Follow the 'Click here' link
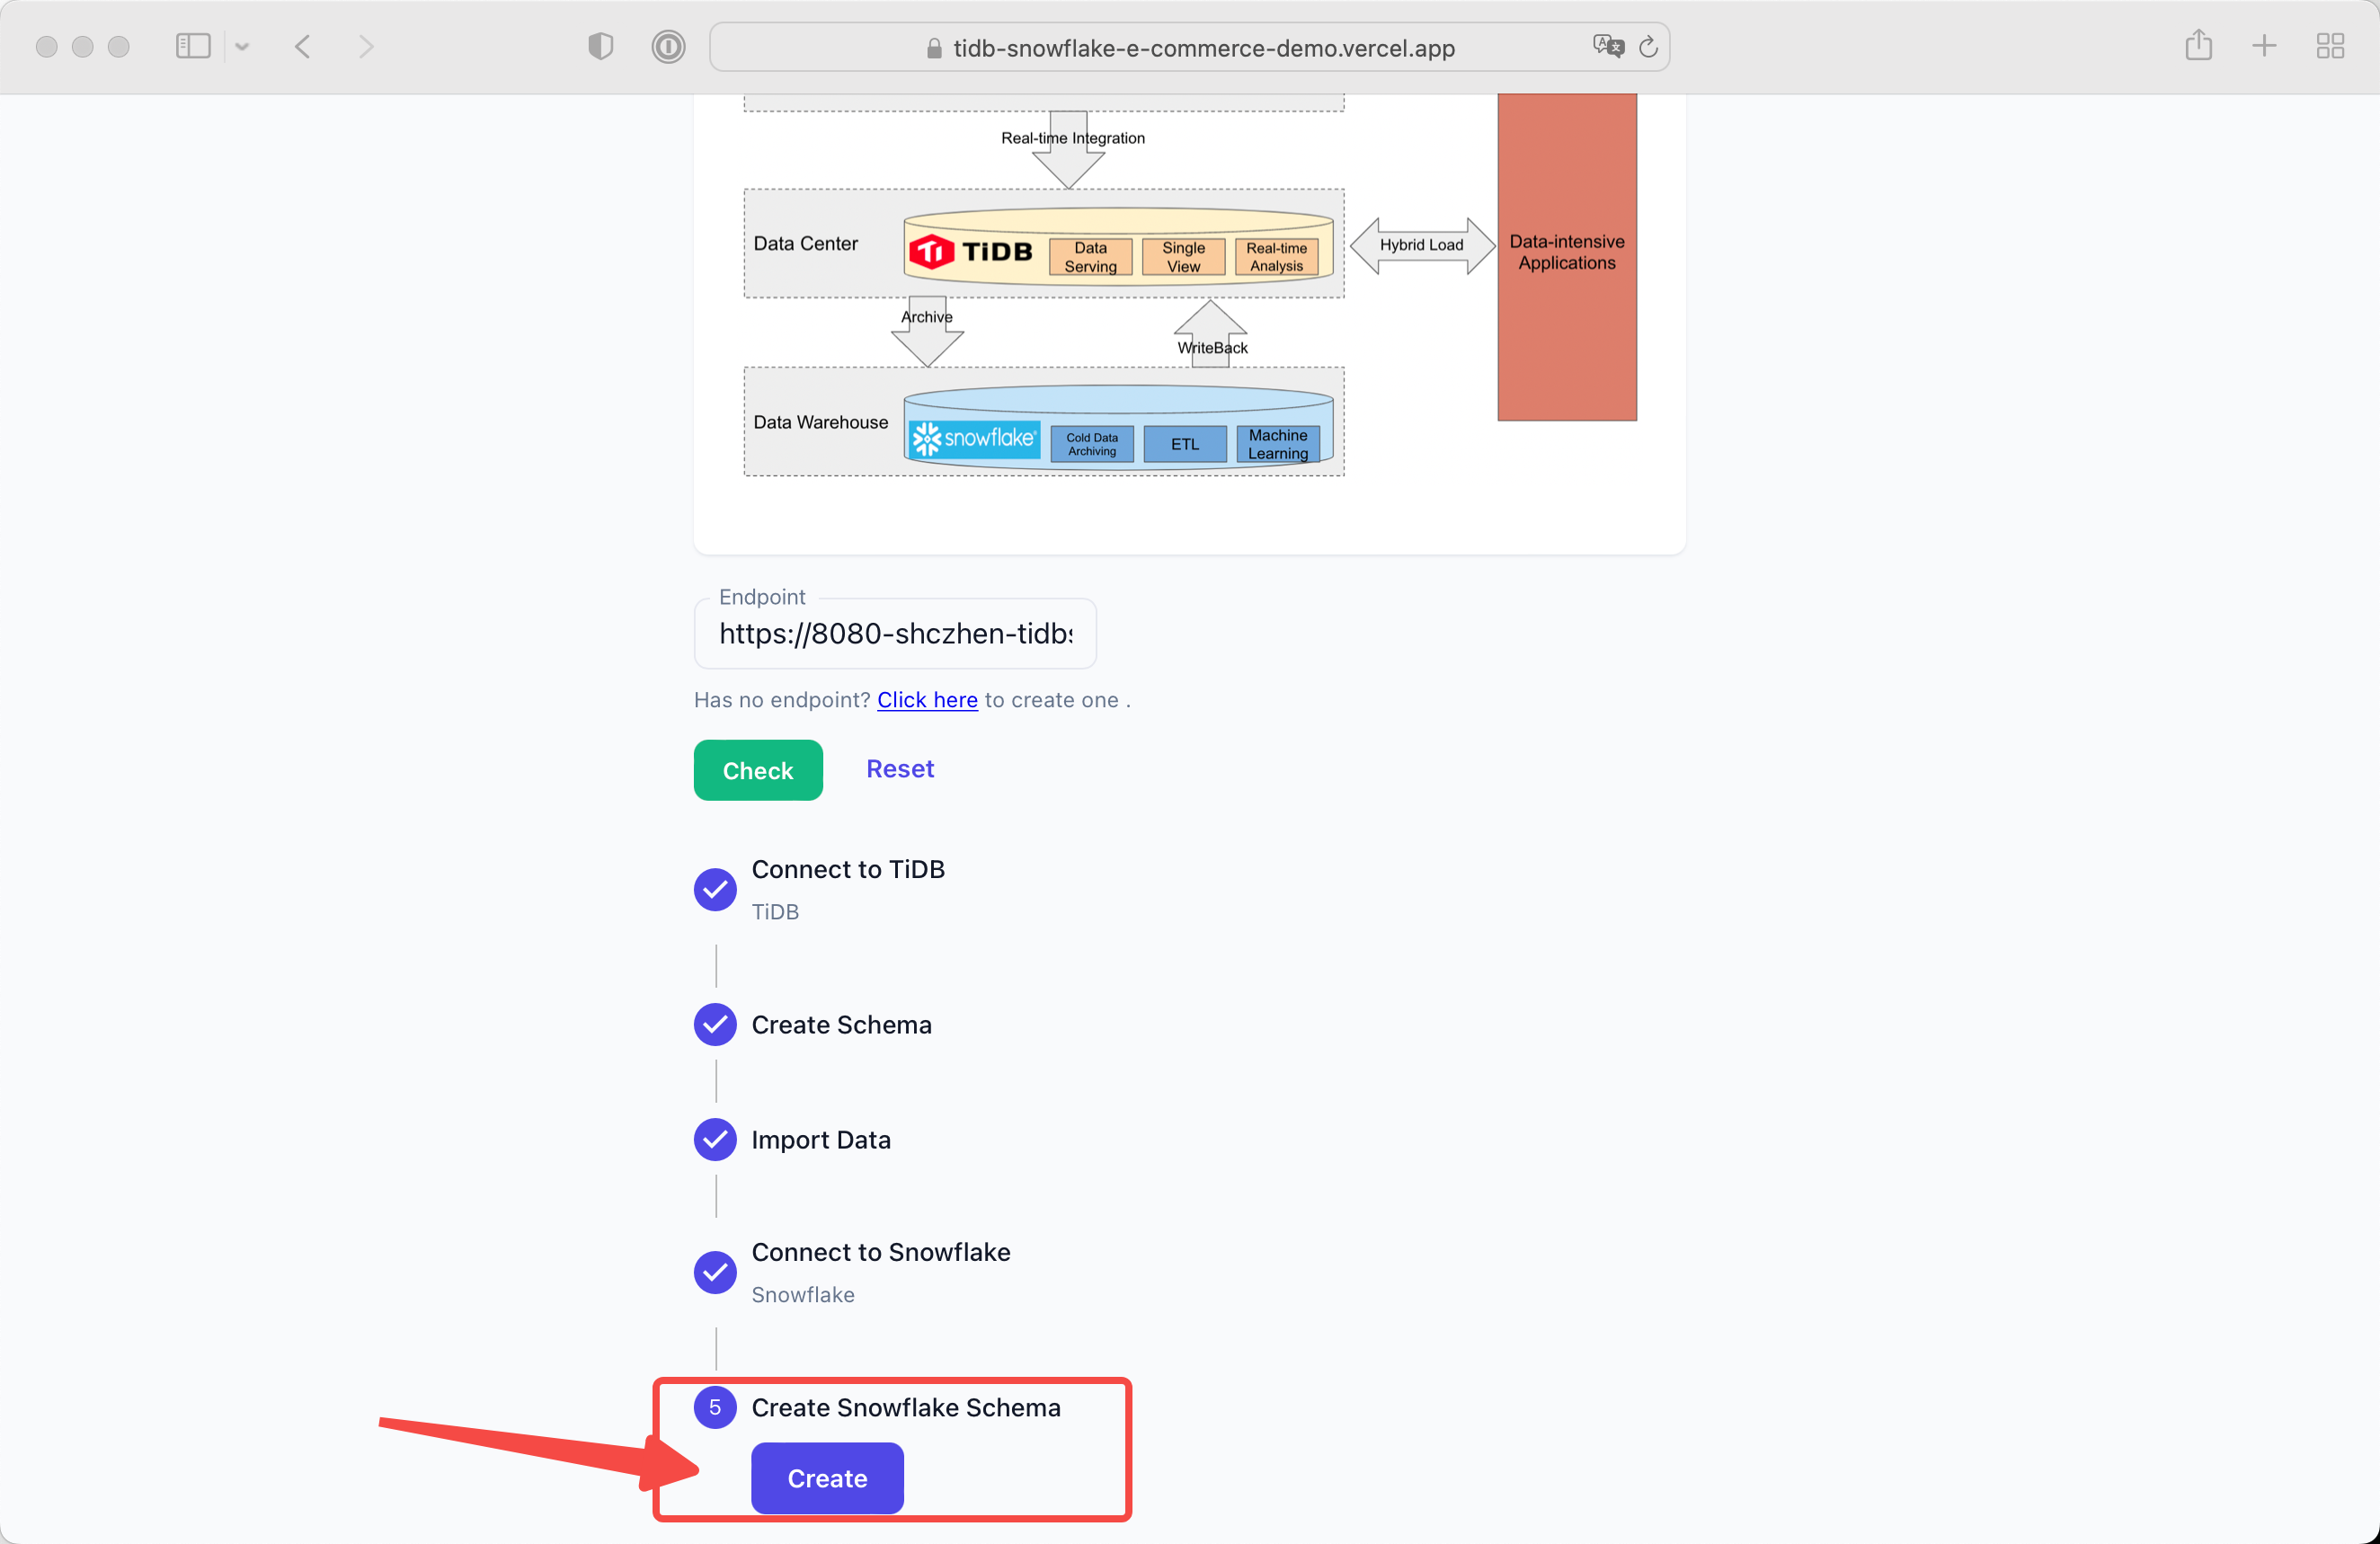Image resolution: width=2380 pixels, height=1544 pixels. 927,700
